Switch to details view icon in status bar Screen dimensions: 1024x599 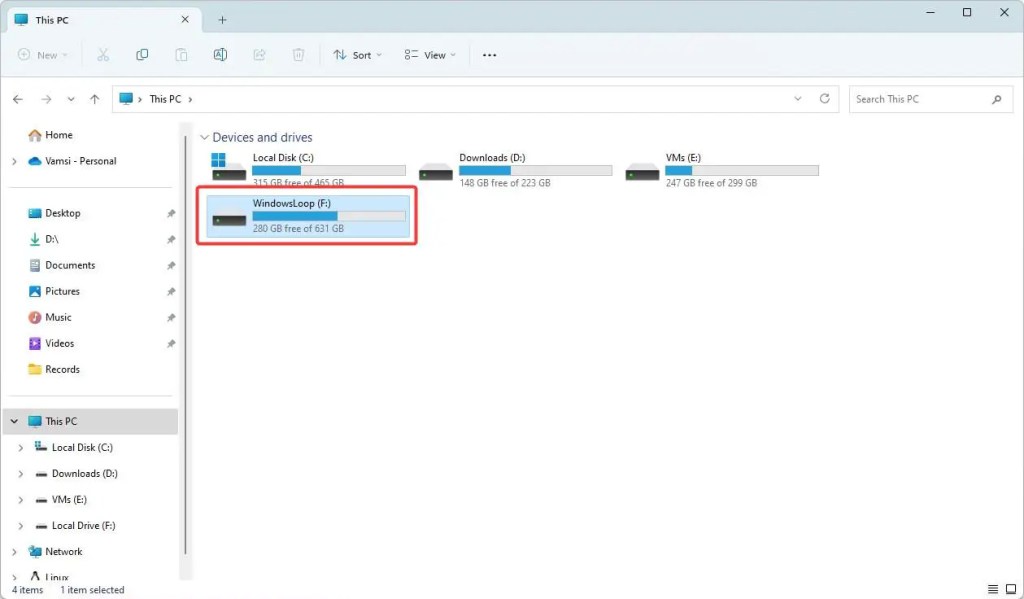993,589
